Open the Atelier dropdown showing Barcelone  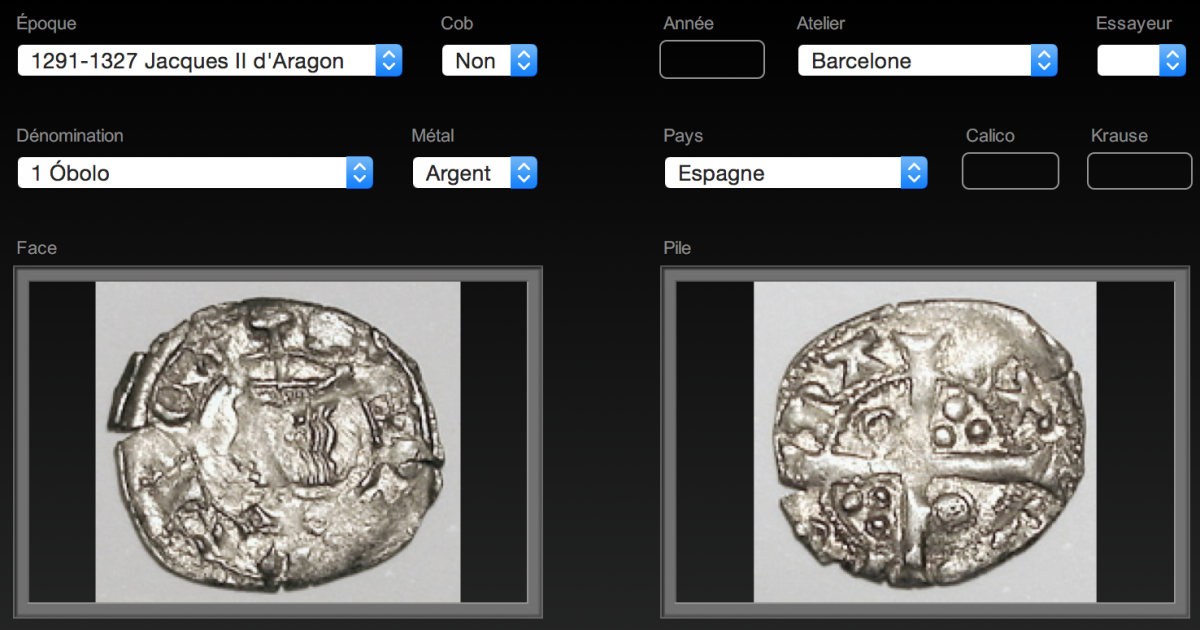(x=928, y=61)
